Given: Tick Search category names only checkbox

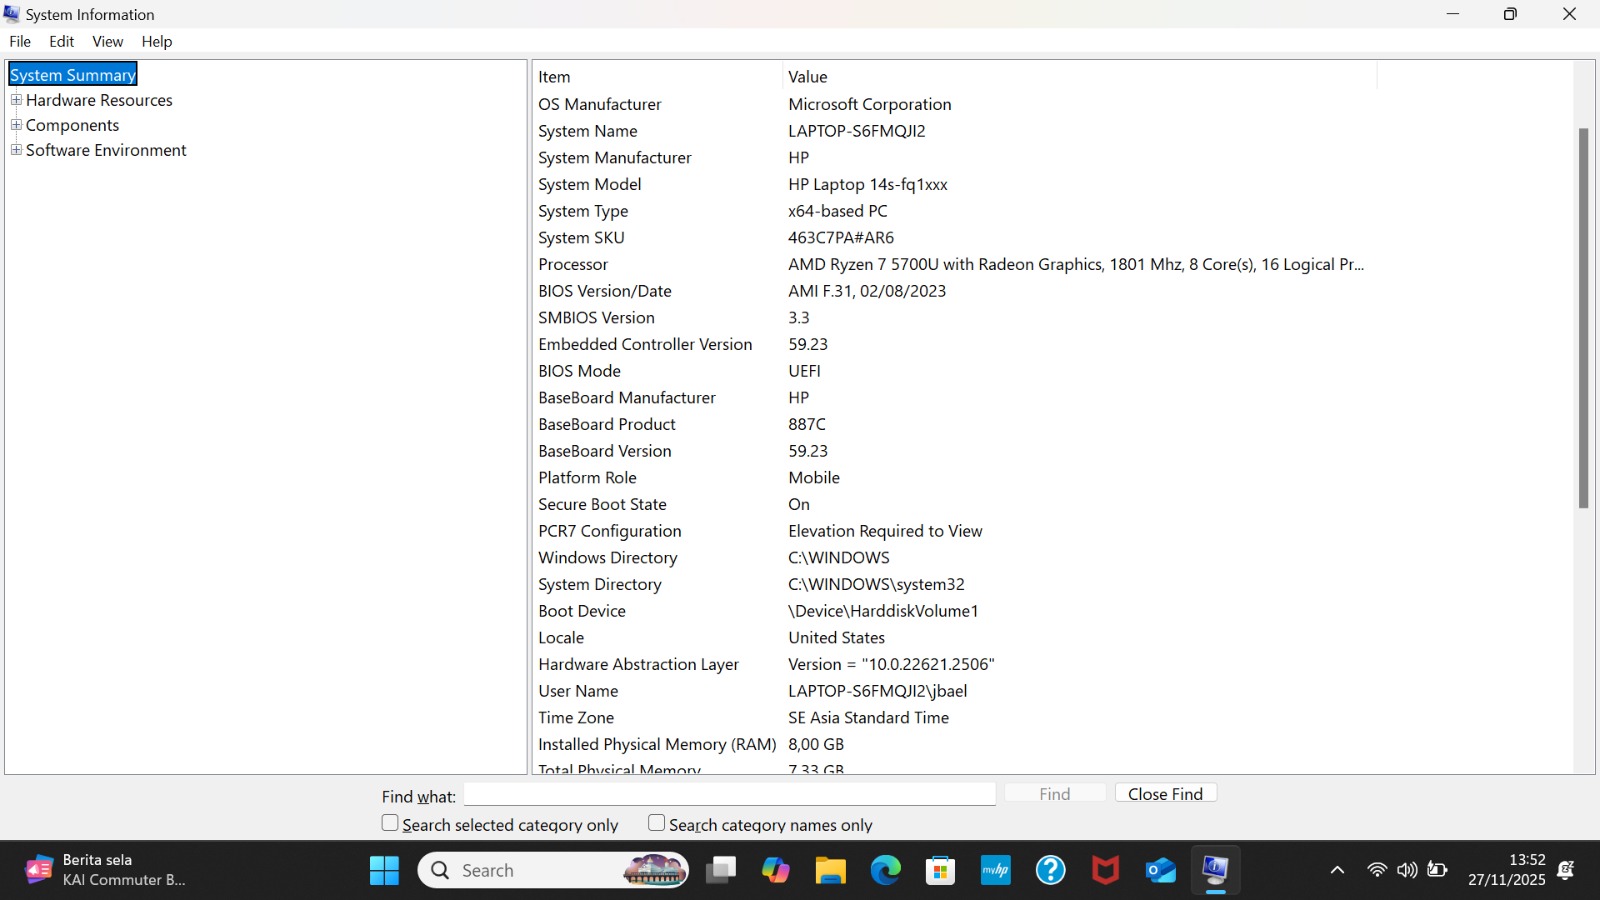Looking at the screenshot, I should click(656, 823).
